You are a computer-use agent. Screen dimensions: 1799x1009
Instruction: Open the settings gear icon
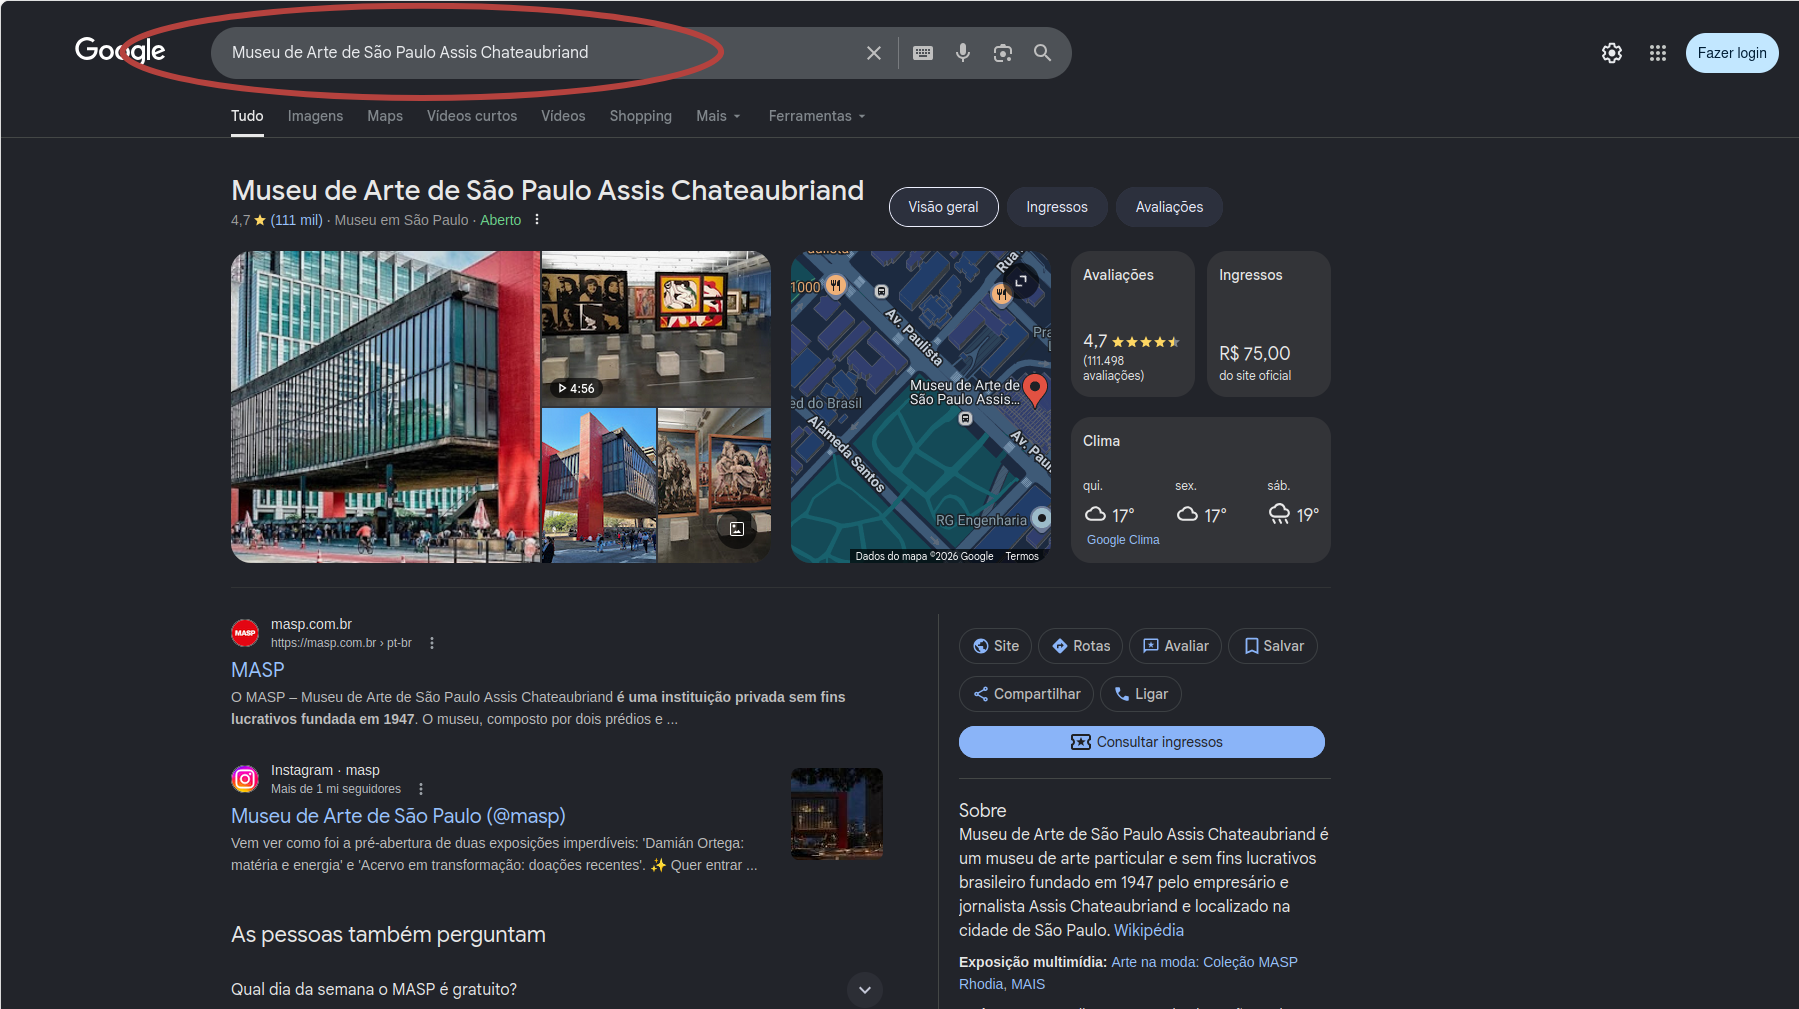click(x=1612, y=53)
